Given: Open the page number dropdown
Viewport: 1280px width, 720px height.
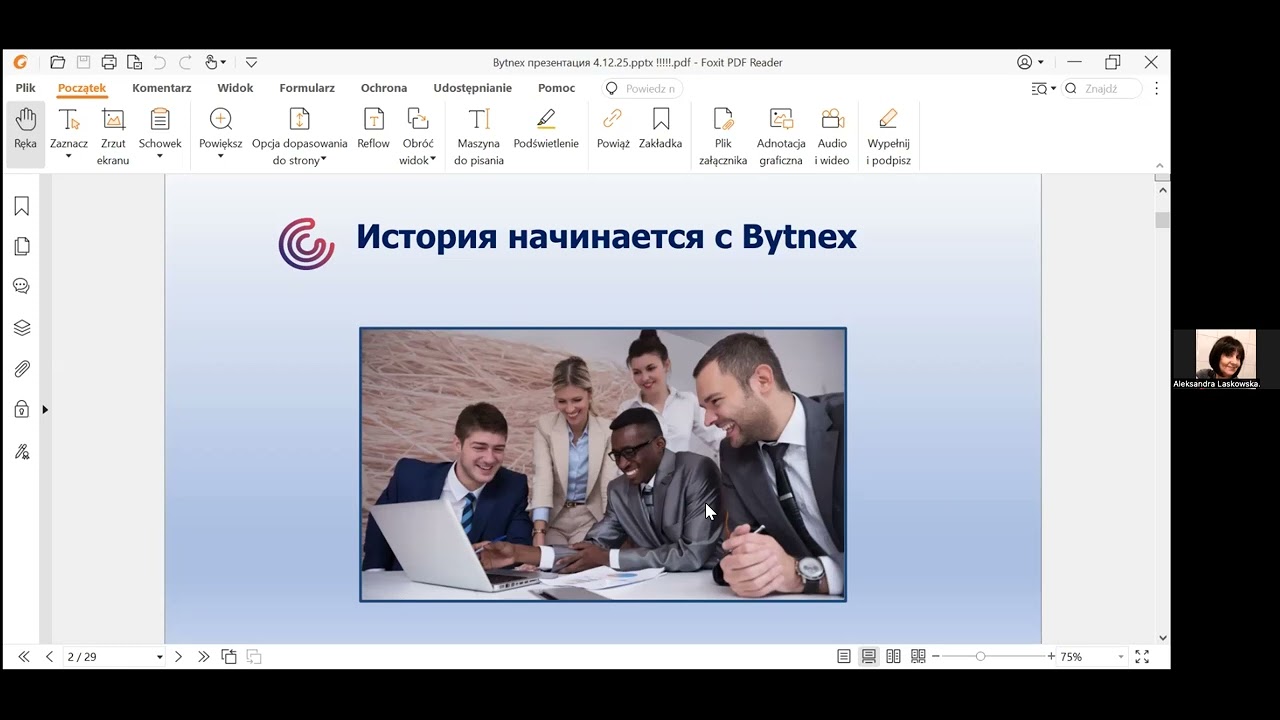Looking at the screenshot, I should tap(159, 657).
